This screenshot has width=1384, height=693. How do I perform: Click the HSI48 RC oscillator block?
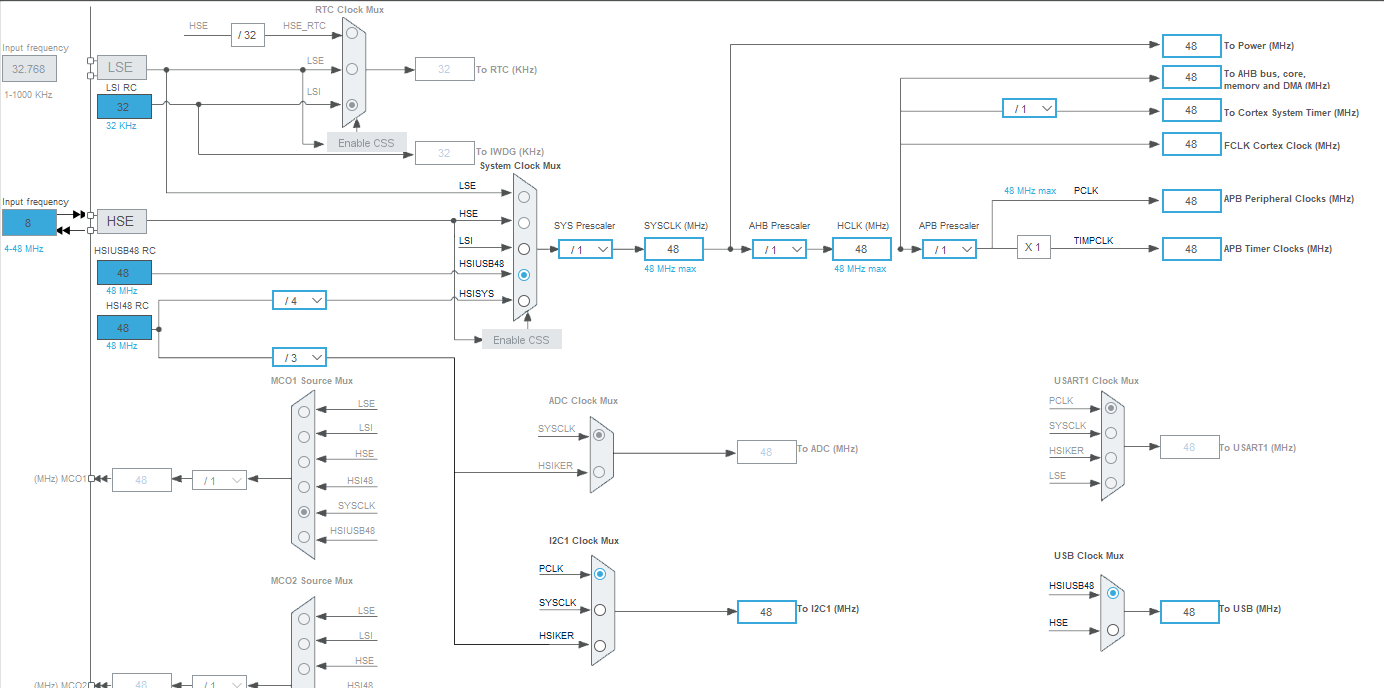pos(123,327)
